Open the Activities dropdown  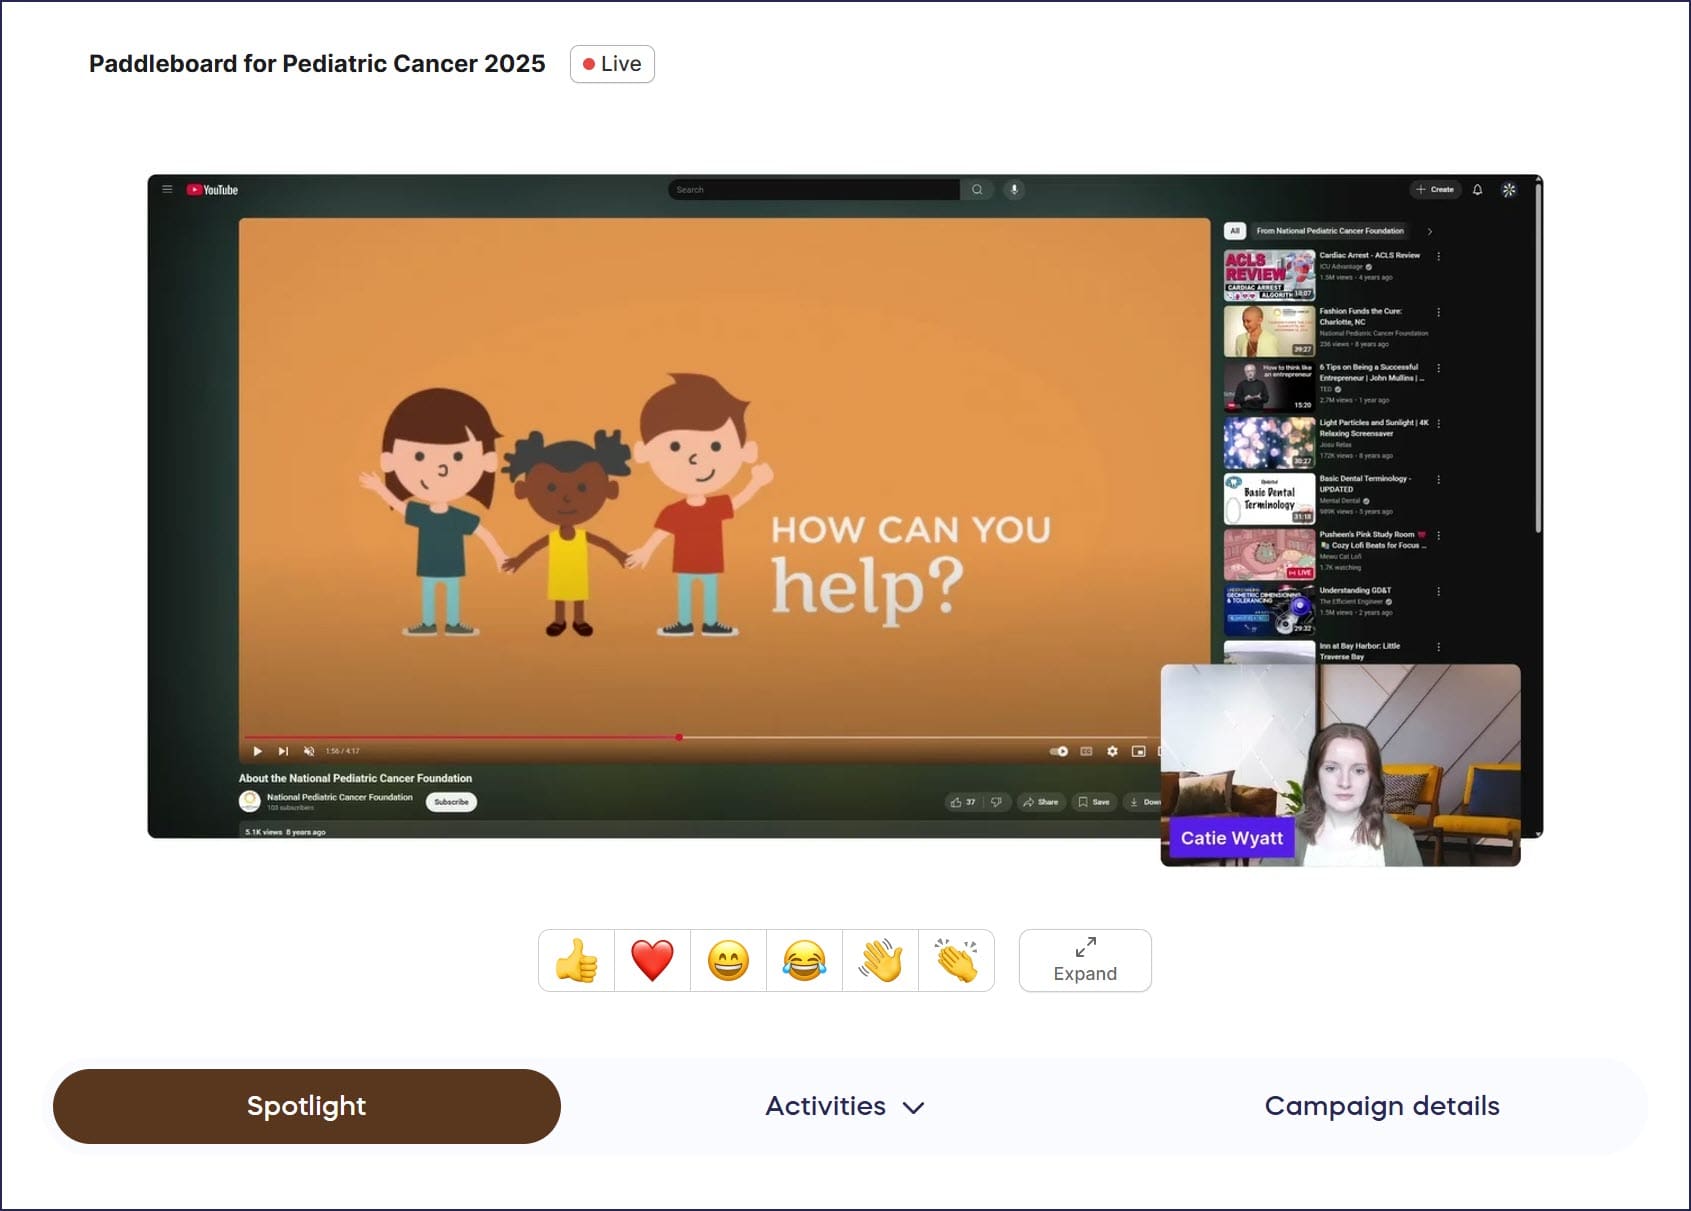(844, 1106)
